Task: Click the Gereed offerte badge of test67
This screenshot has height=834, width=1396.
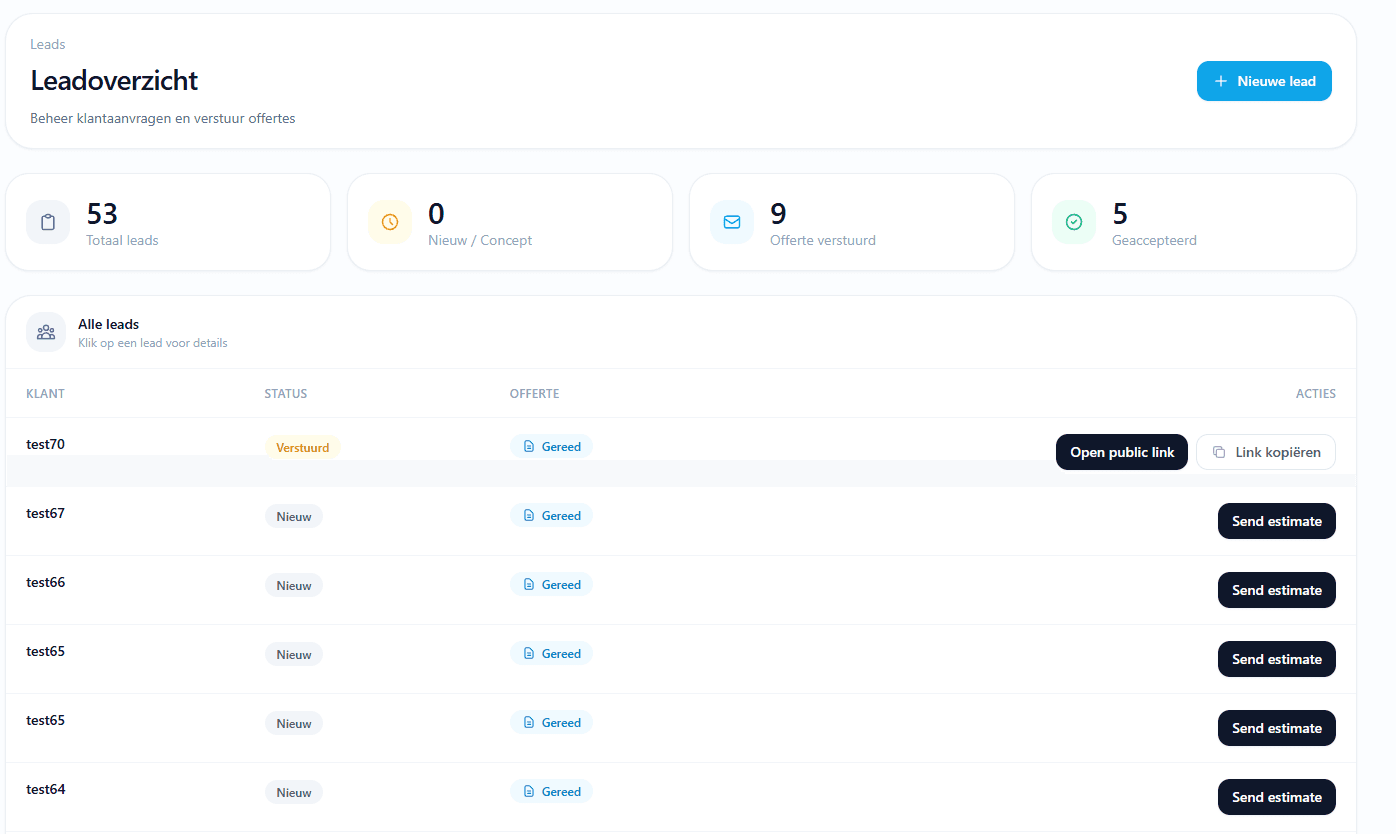Action: pos(551,516)
